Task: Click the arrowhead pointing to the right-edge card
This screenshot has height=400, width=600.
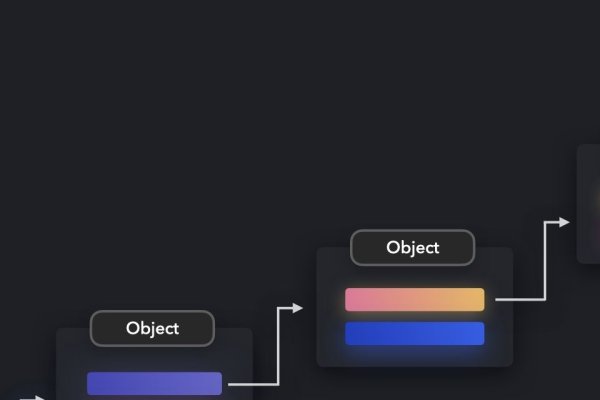Action: (x=563, y=223)
